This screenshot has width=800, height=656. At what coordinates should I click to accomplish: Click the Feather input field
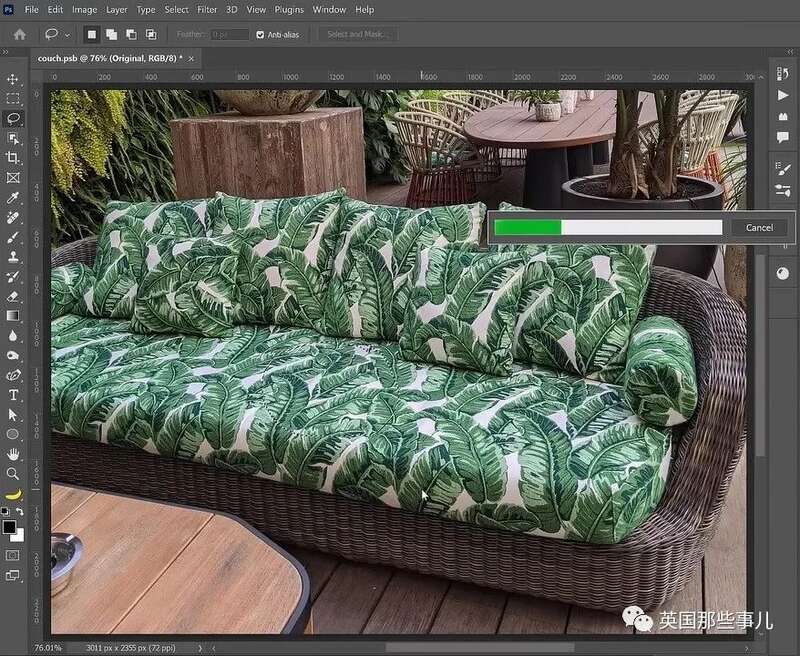pos(230,35)
